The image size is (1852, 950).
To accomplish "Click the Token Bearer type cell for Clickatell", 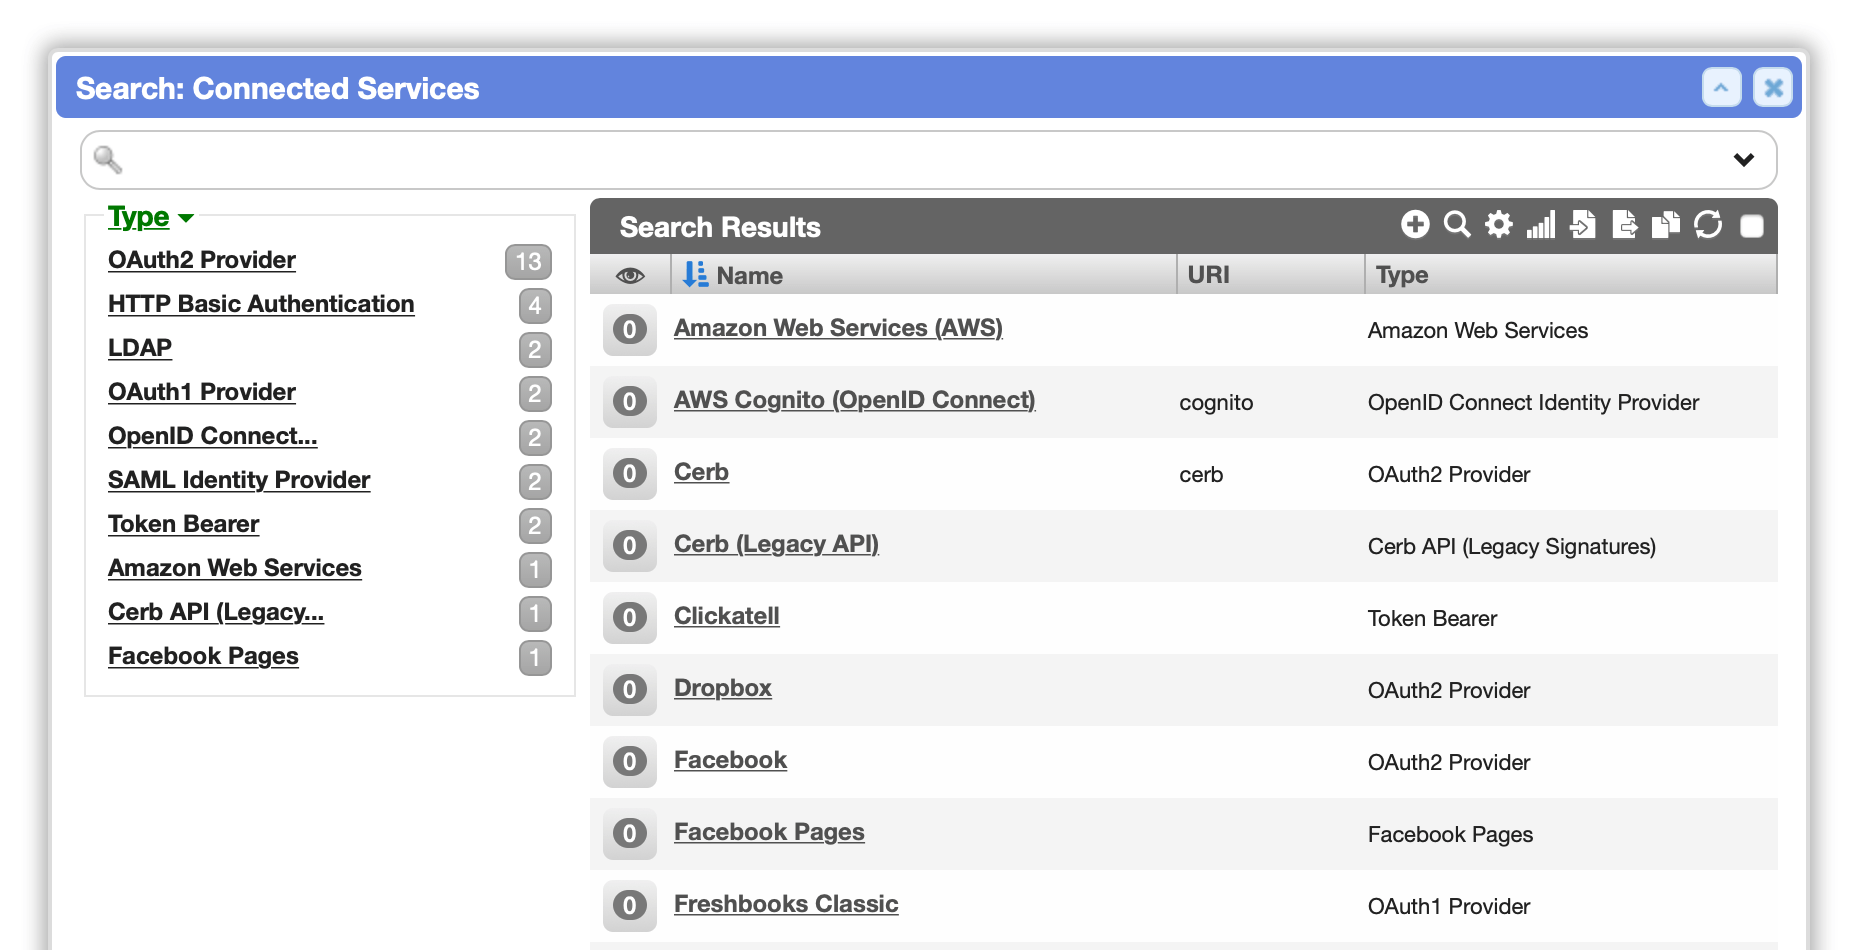I will click(1432, 618).
